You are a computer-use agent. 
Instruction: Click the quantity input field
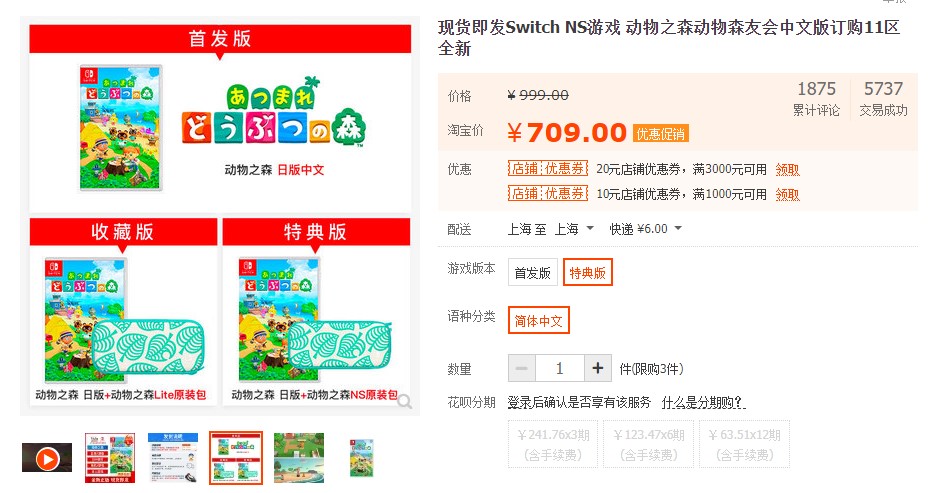point(560,368)
